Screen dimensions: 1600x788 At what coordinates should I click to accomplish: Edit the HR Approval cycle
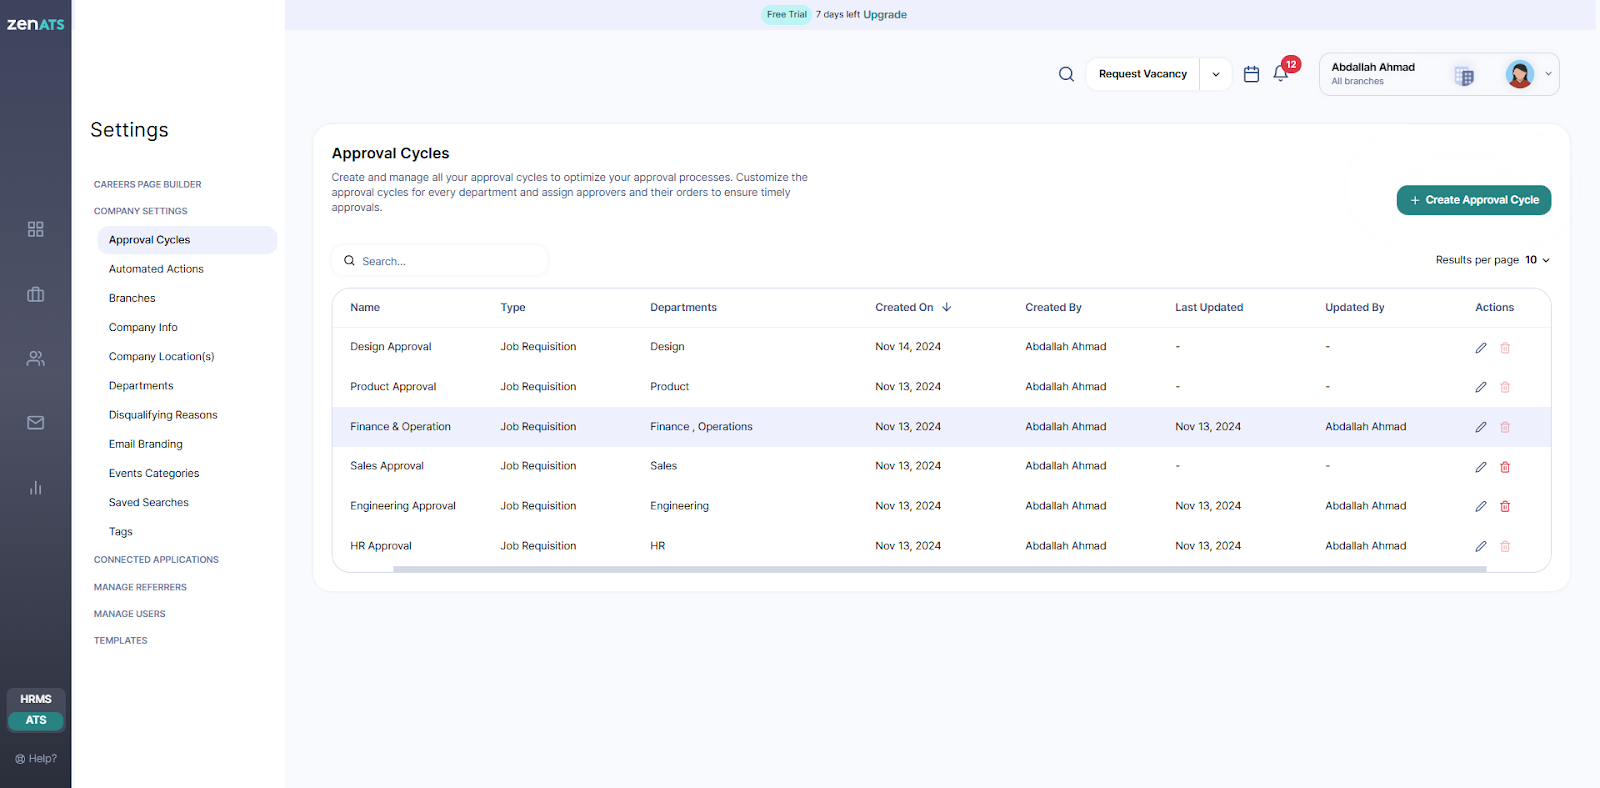click(x=1481, y=546)
